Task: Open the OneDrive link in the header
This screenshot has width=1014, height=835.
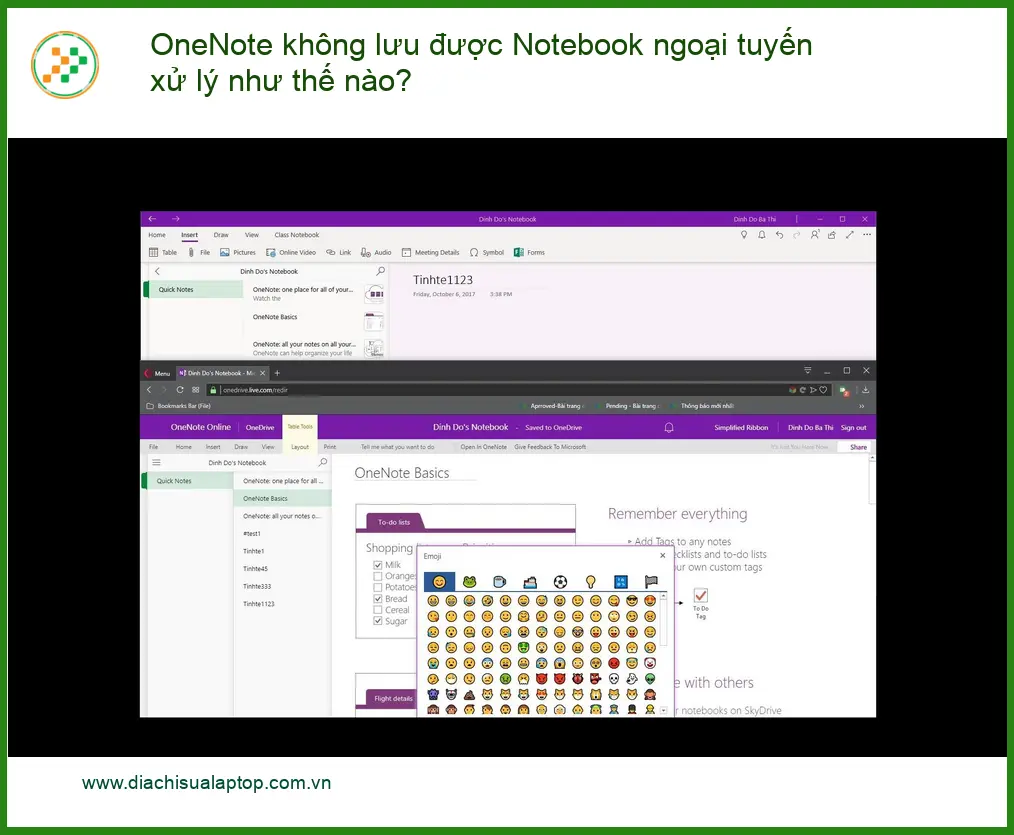Action: tap(260, 428)
